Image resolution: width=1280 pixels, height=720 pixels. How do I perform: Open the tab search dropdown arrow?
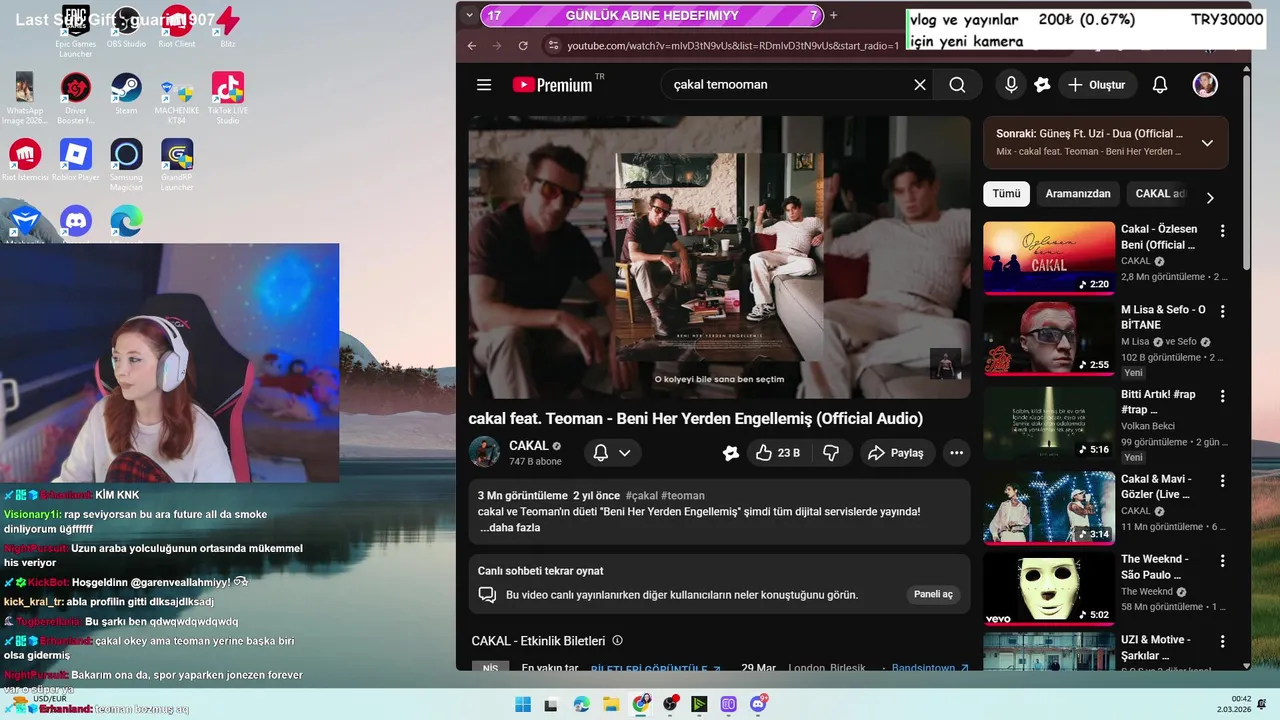[x=470, y=15]
